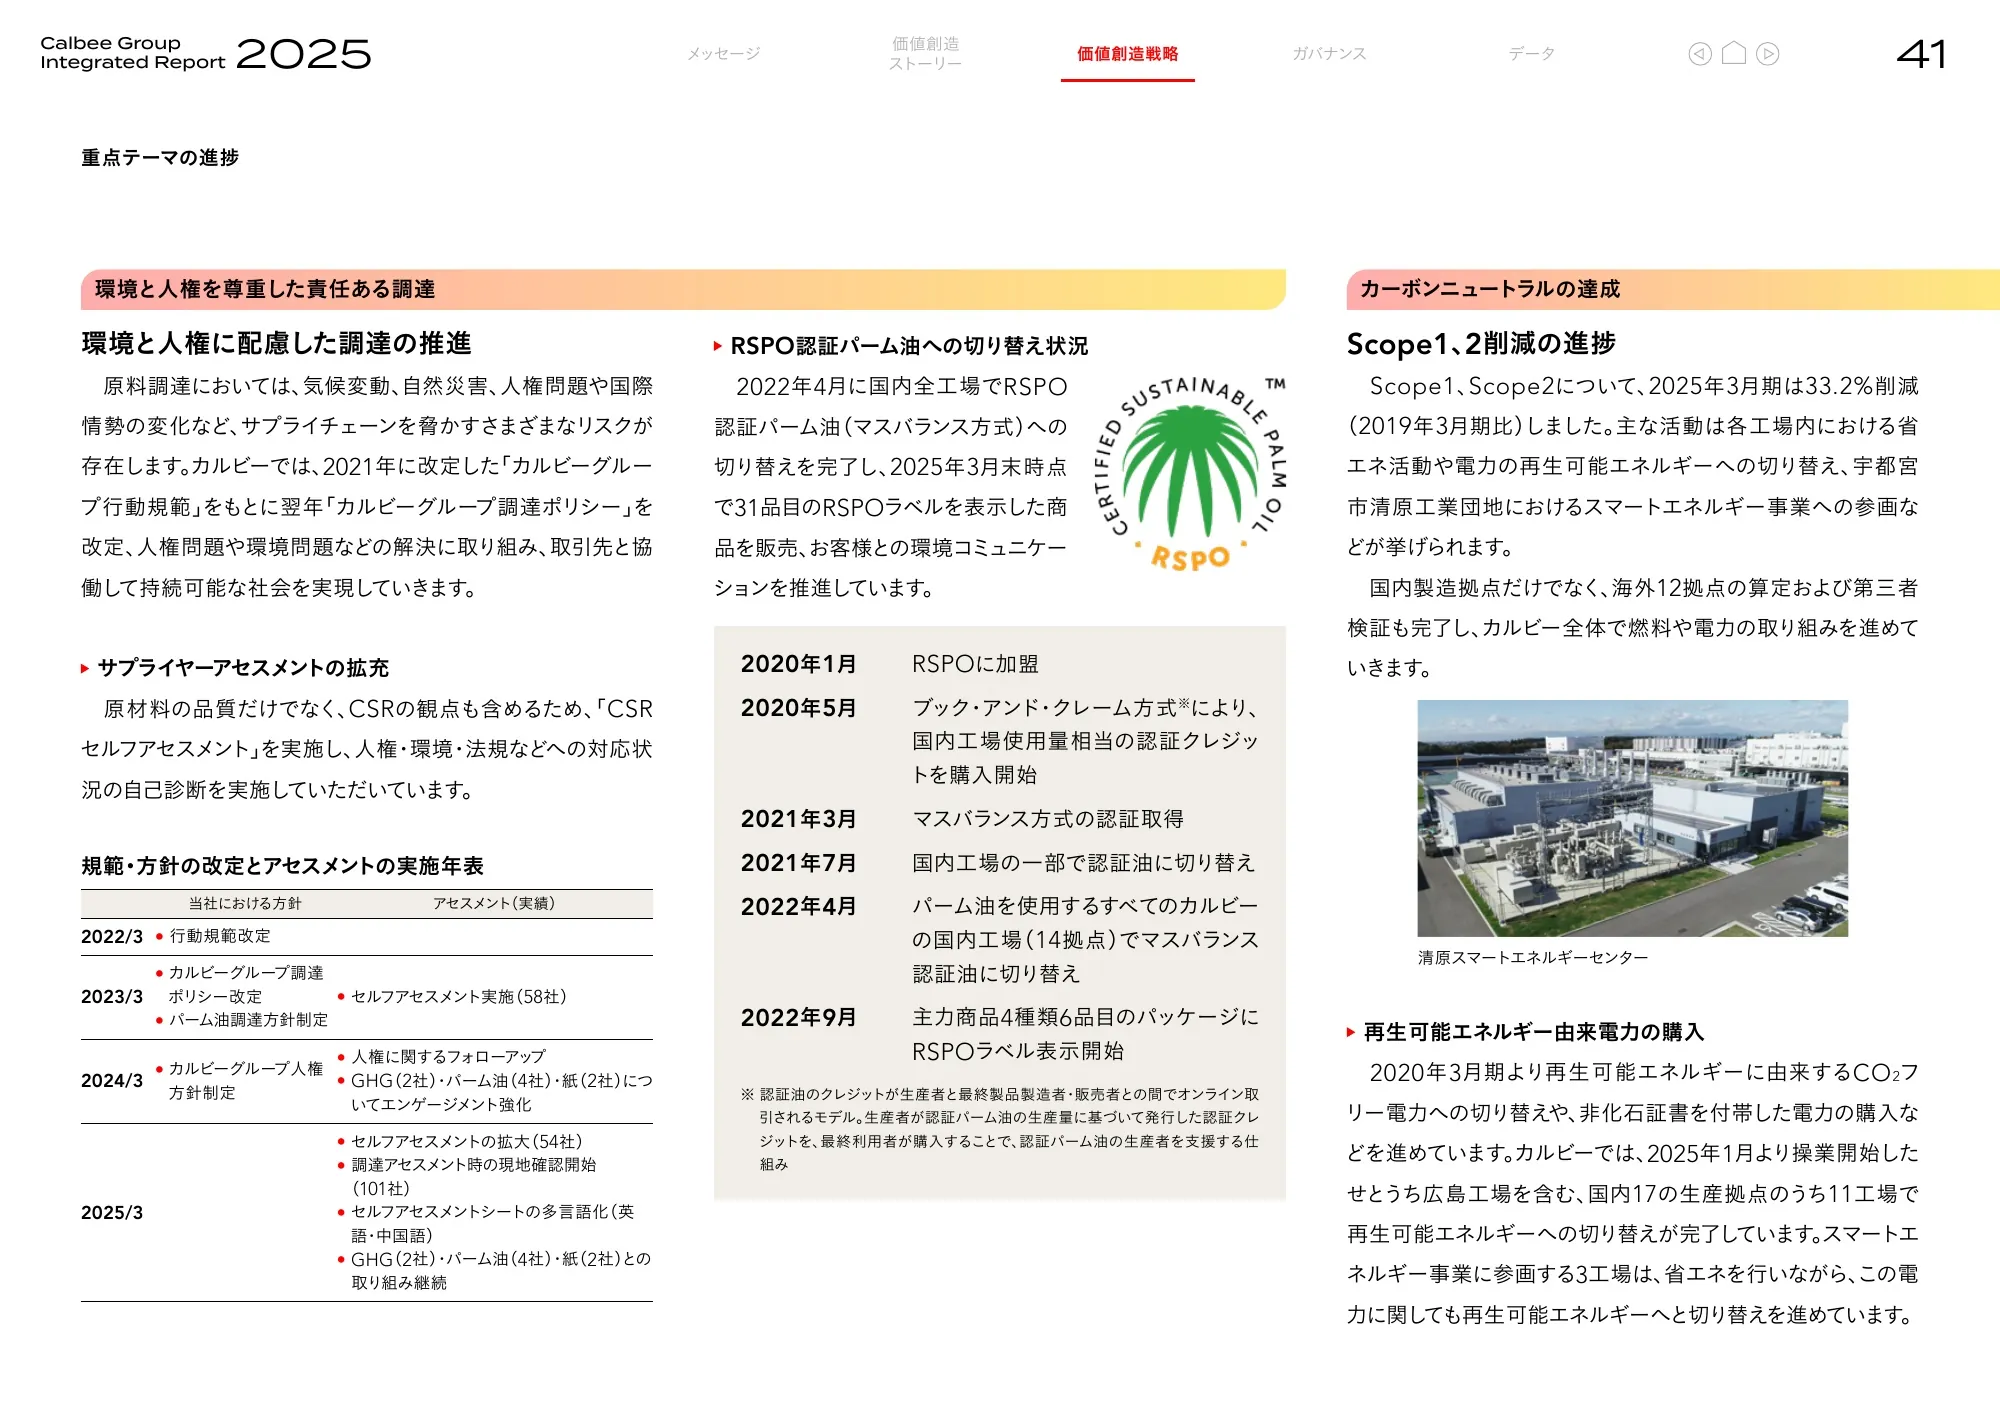Screen dimensions: 2000x1415
Task: Select the RSPO認証パーム油への切り替え状況 subheading
Action: pos(909,346)
